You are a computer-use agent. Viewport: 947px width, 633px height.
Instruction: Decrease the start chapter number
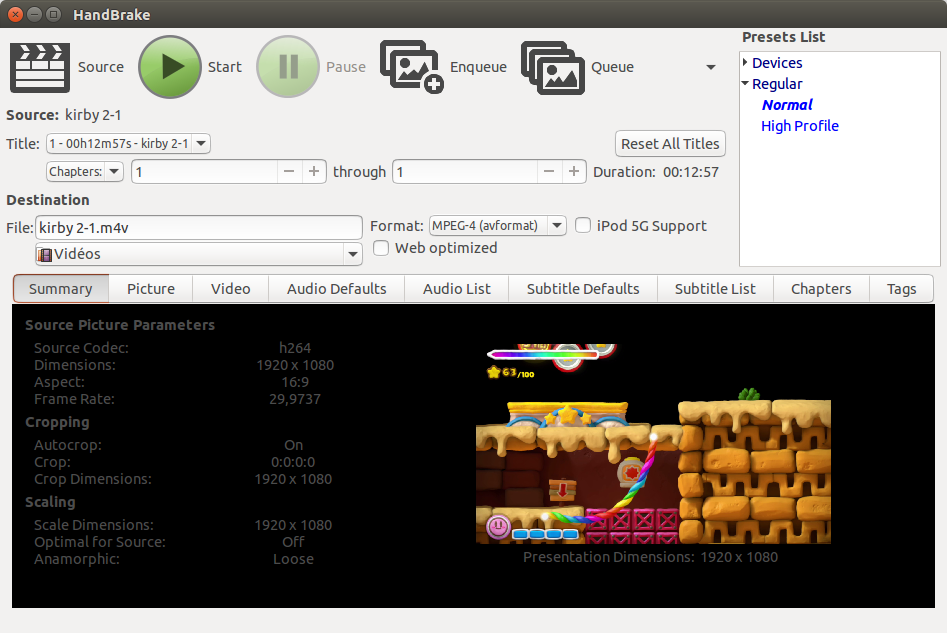tap(289, 172)
